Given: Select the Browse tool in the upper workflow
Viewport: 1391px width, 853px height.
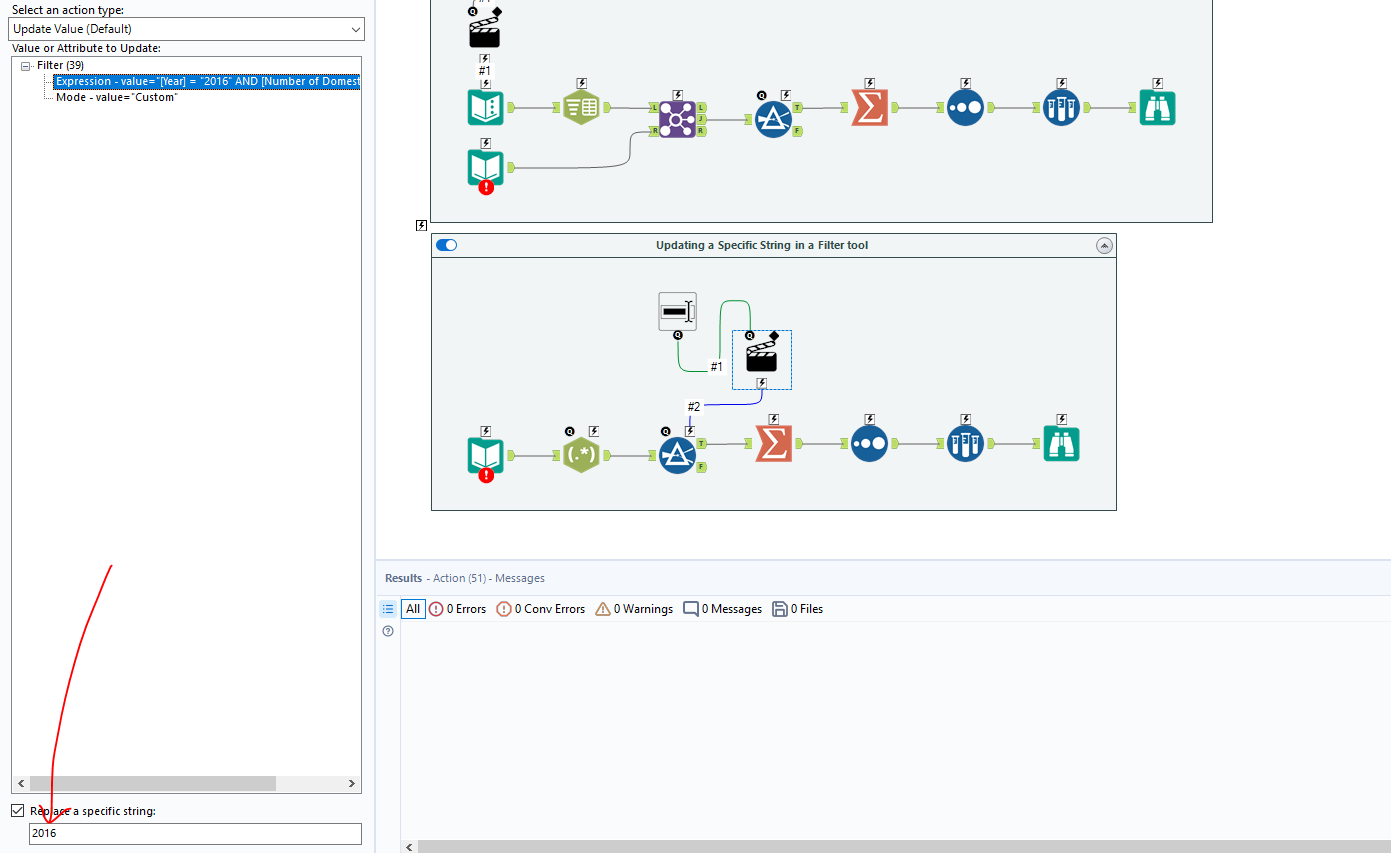Looking at the screenshot, I should 1157,107.
